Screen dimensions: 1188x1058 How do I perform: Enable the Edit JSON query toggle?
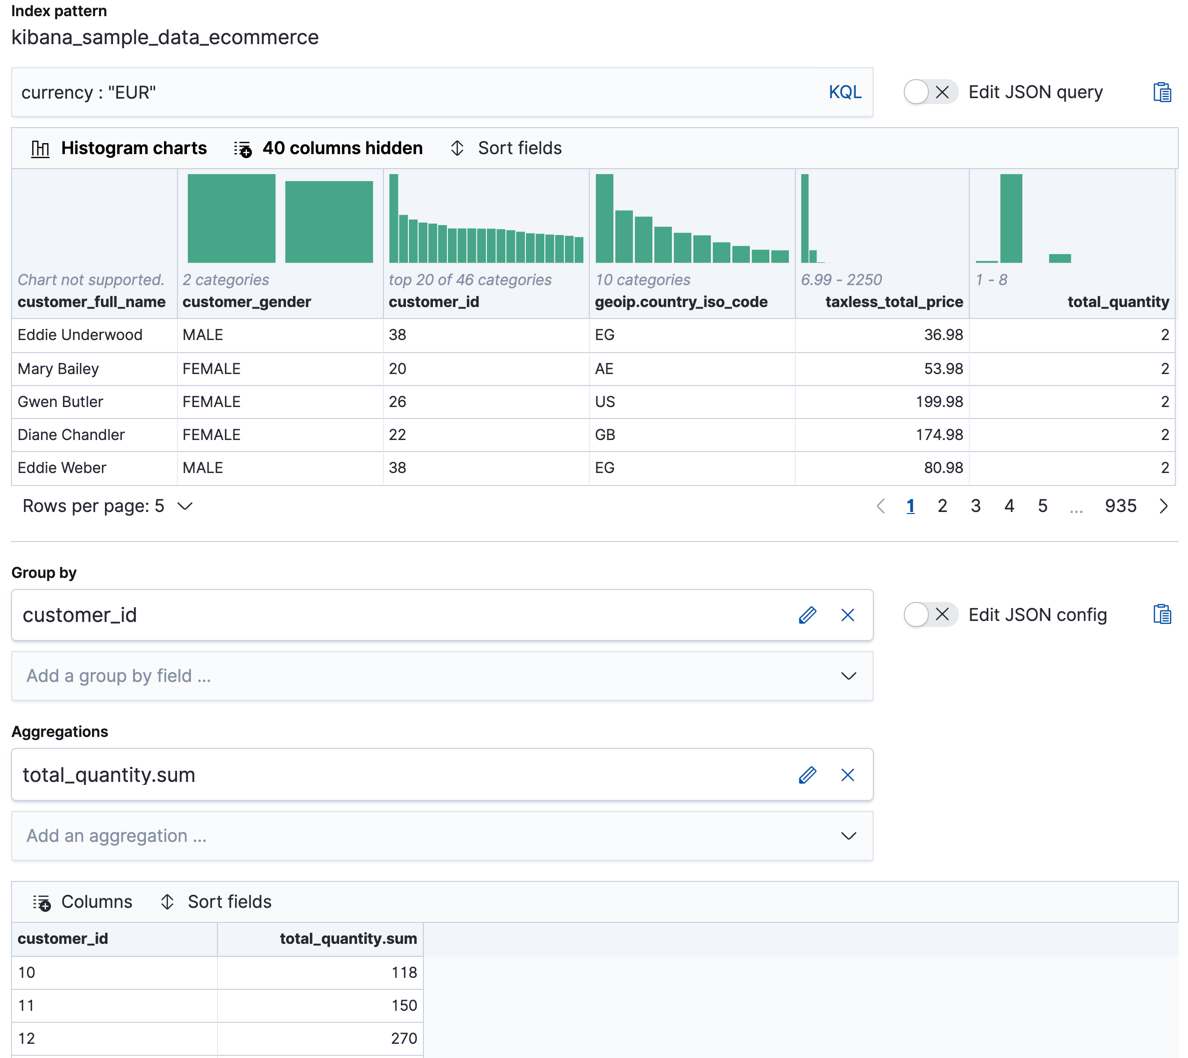pos(929,91)
